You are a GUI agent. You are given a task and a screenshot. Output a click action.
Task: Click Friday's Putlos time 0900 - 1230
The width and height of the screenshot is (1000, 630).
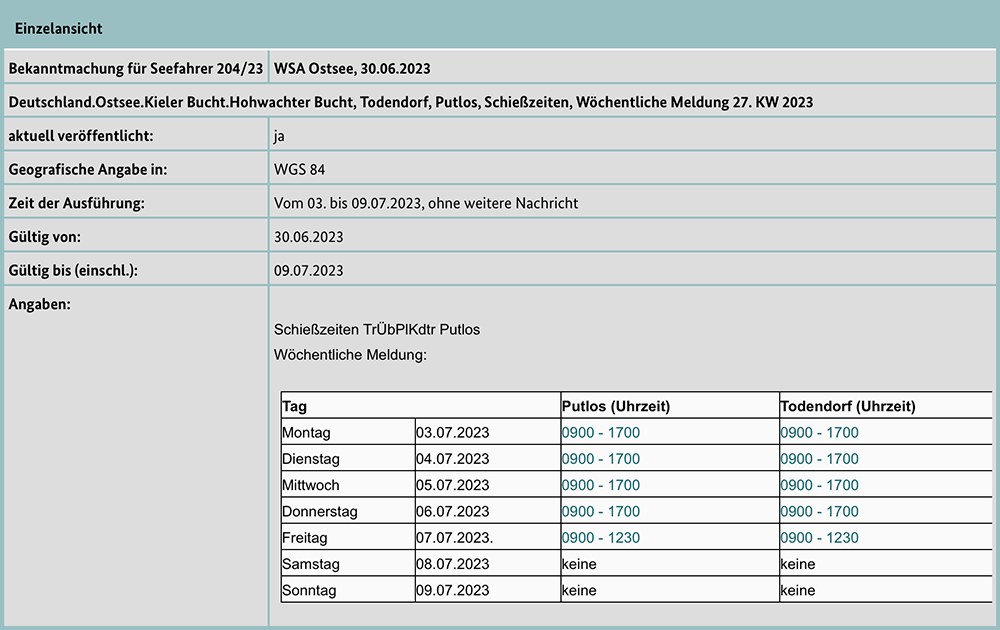coord(600,537)
